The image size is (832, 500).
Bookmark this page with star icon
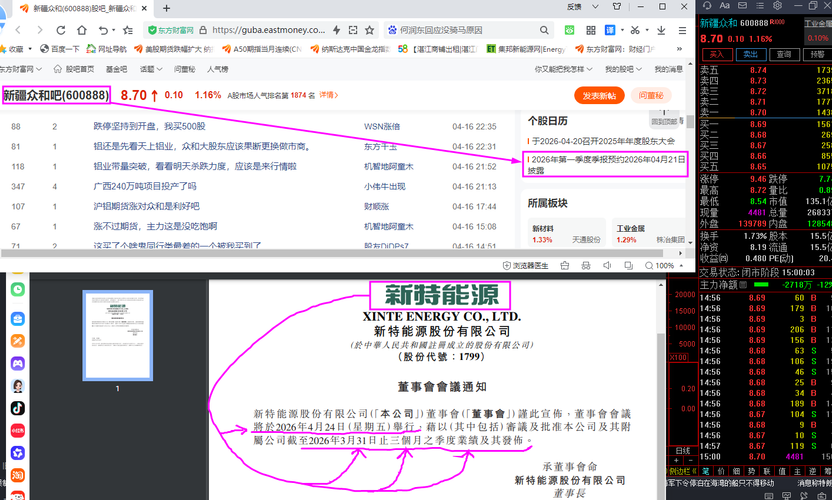370,30
